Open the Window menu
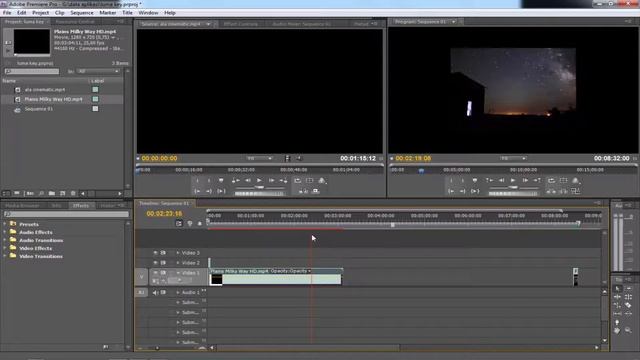640x360 pixels. (148, 13)
